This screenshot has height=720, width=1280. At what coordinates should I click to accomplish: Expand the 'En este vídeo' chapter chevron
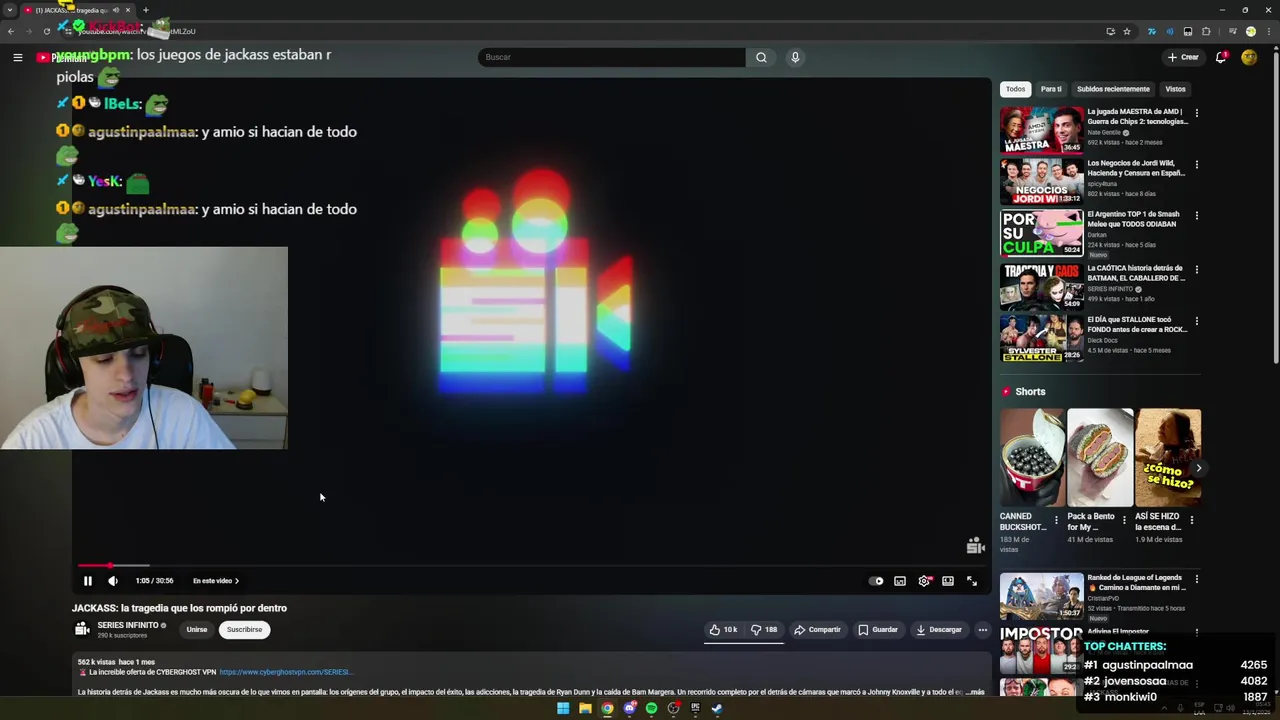tap(237, 581)
